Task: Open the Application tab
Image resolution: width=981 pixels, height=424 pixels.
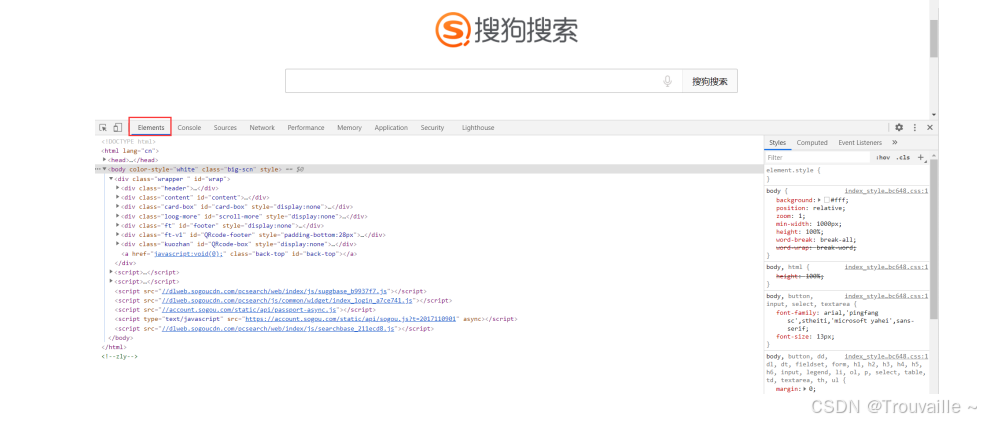Action: point(391,128)
